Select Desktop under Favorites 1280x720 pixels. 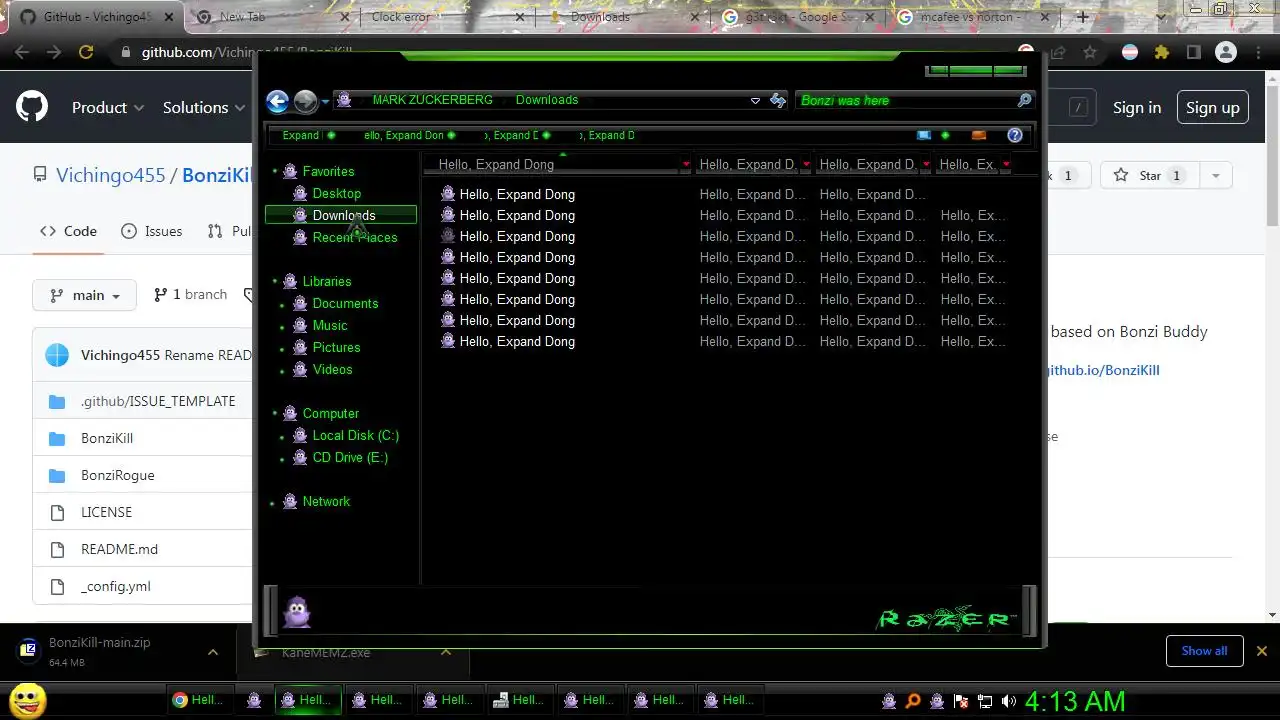(x=336, y=193)
